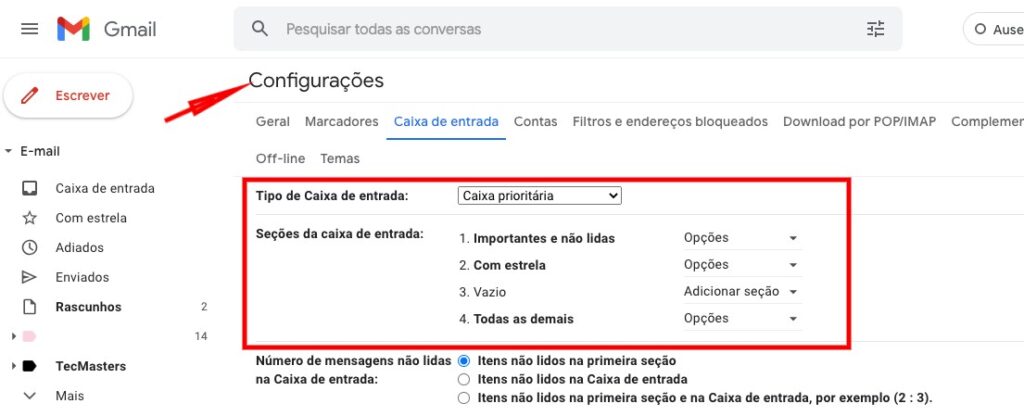This screenshot has height=416, width=1024.
Task: Open the Com estrela folder
Action: 90,218
